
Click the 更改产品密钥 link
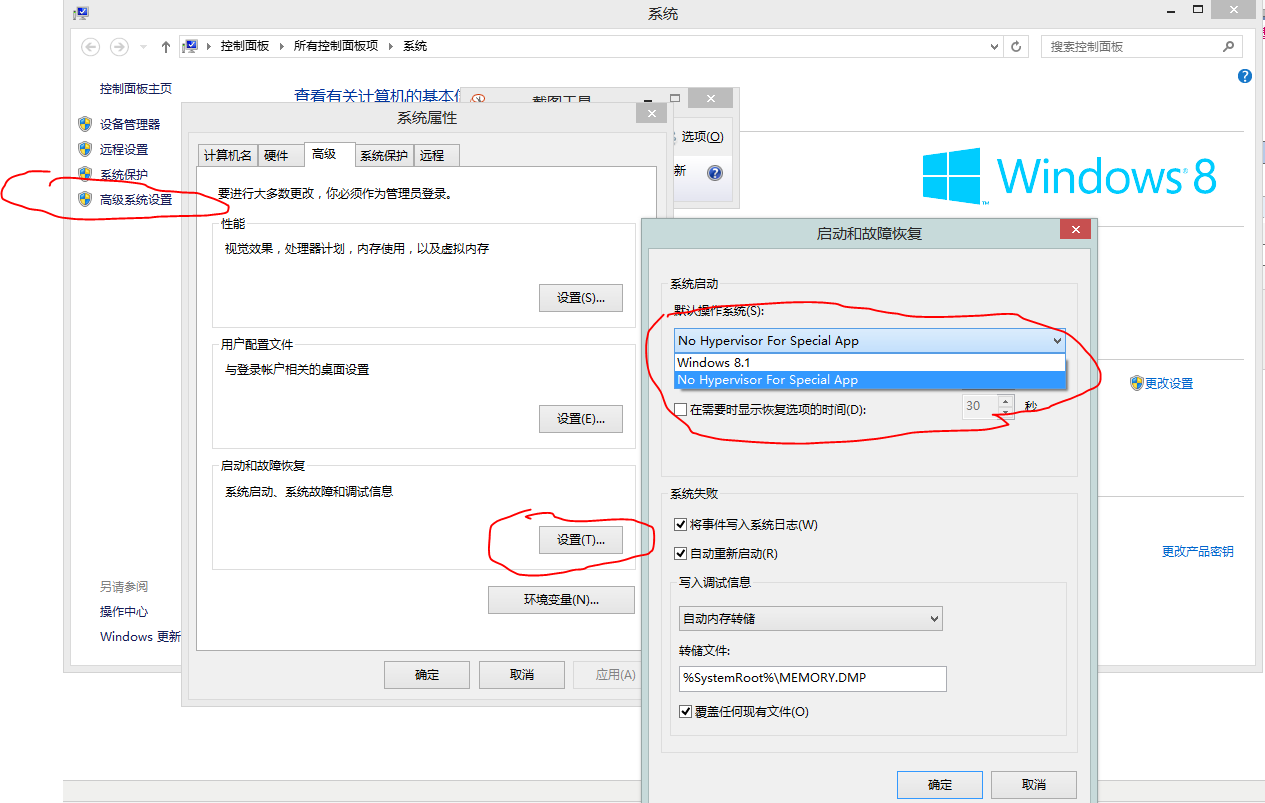coord(1197,551)
